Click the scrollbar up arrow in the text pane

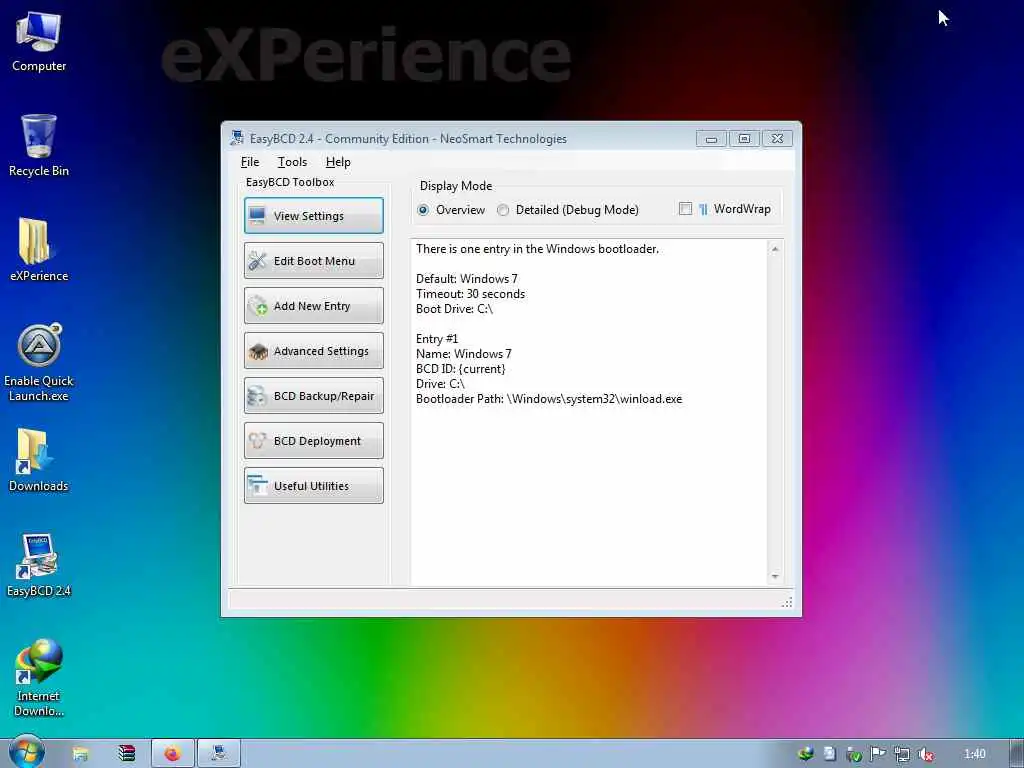[775, 249]
